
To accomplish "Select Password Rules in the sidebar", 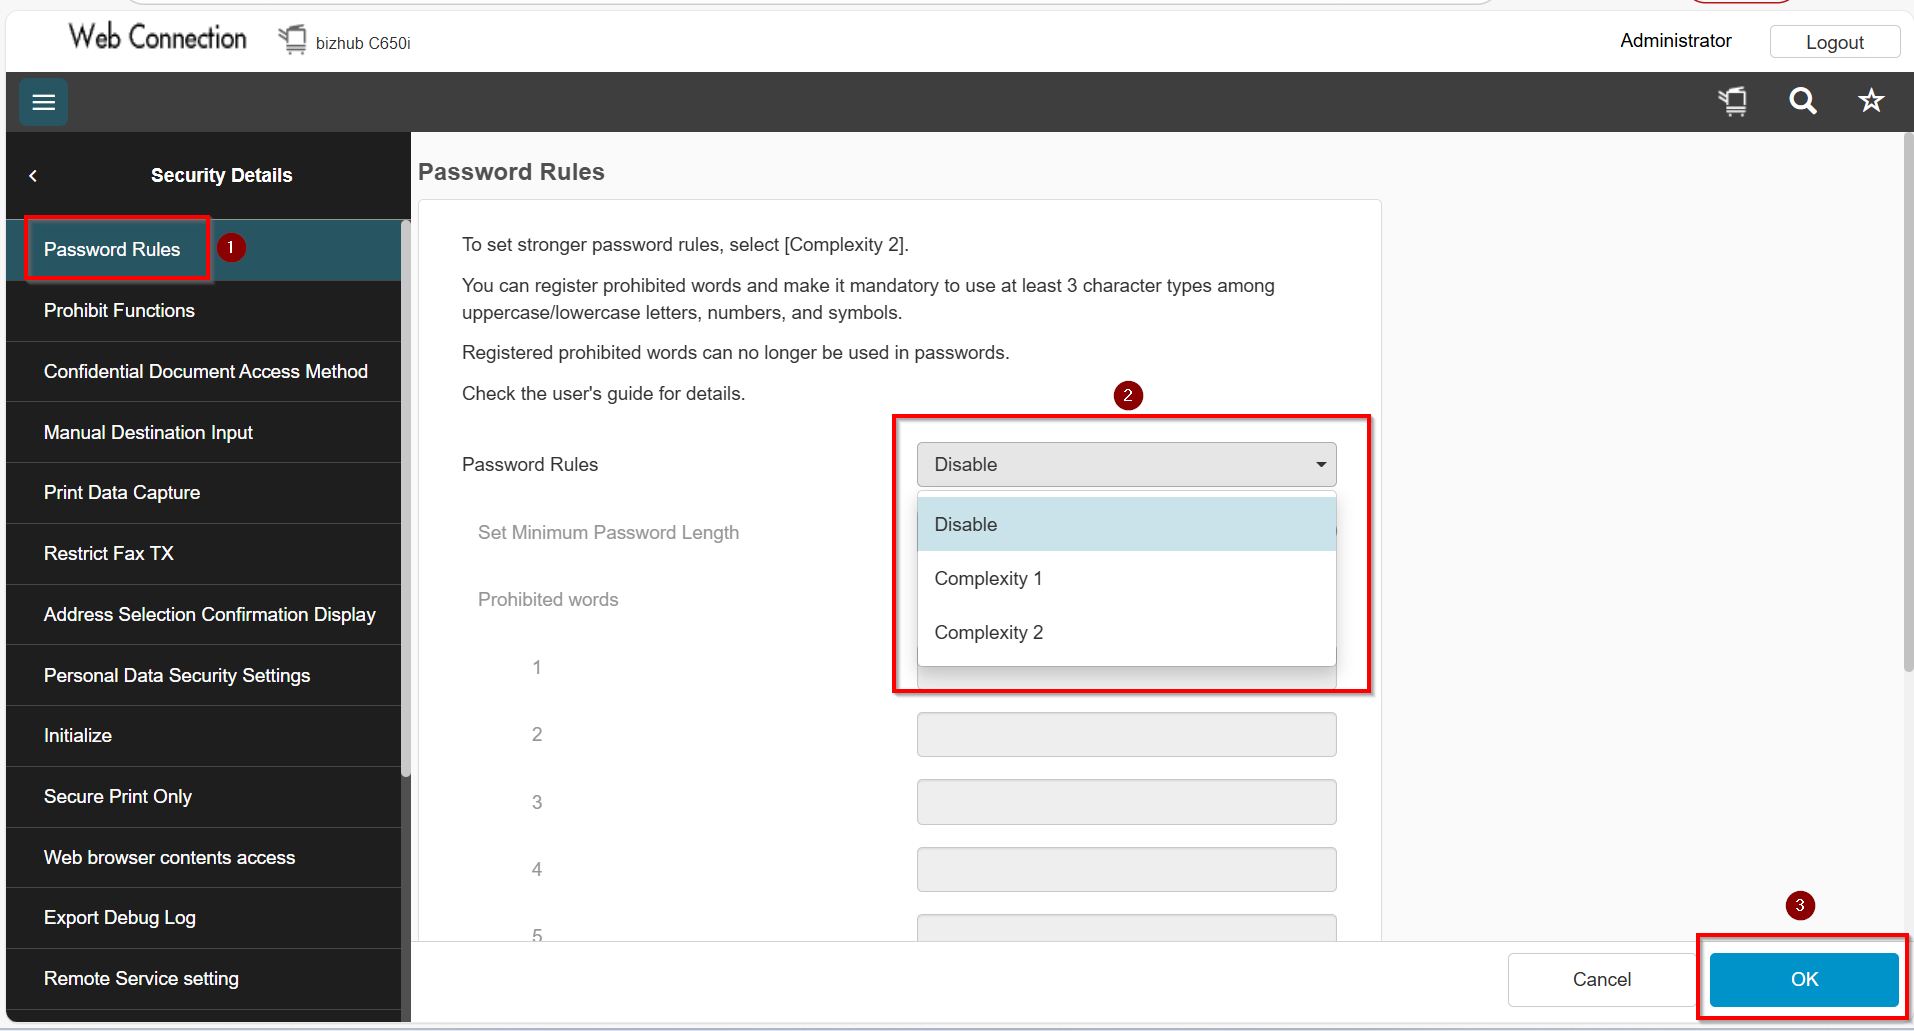I will 112,250.
